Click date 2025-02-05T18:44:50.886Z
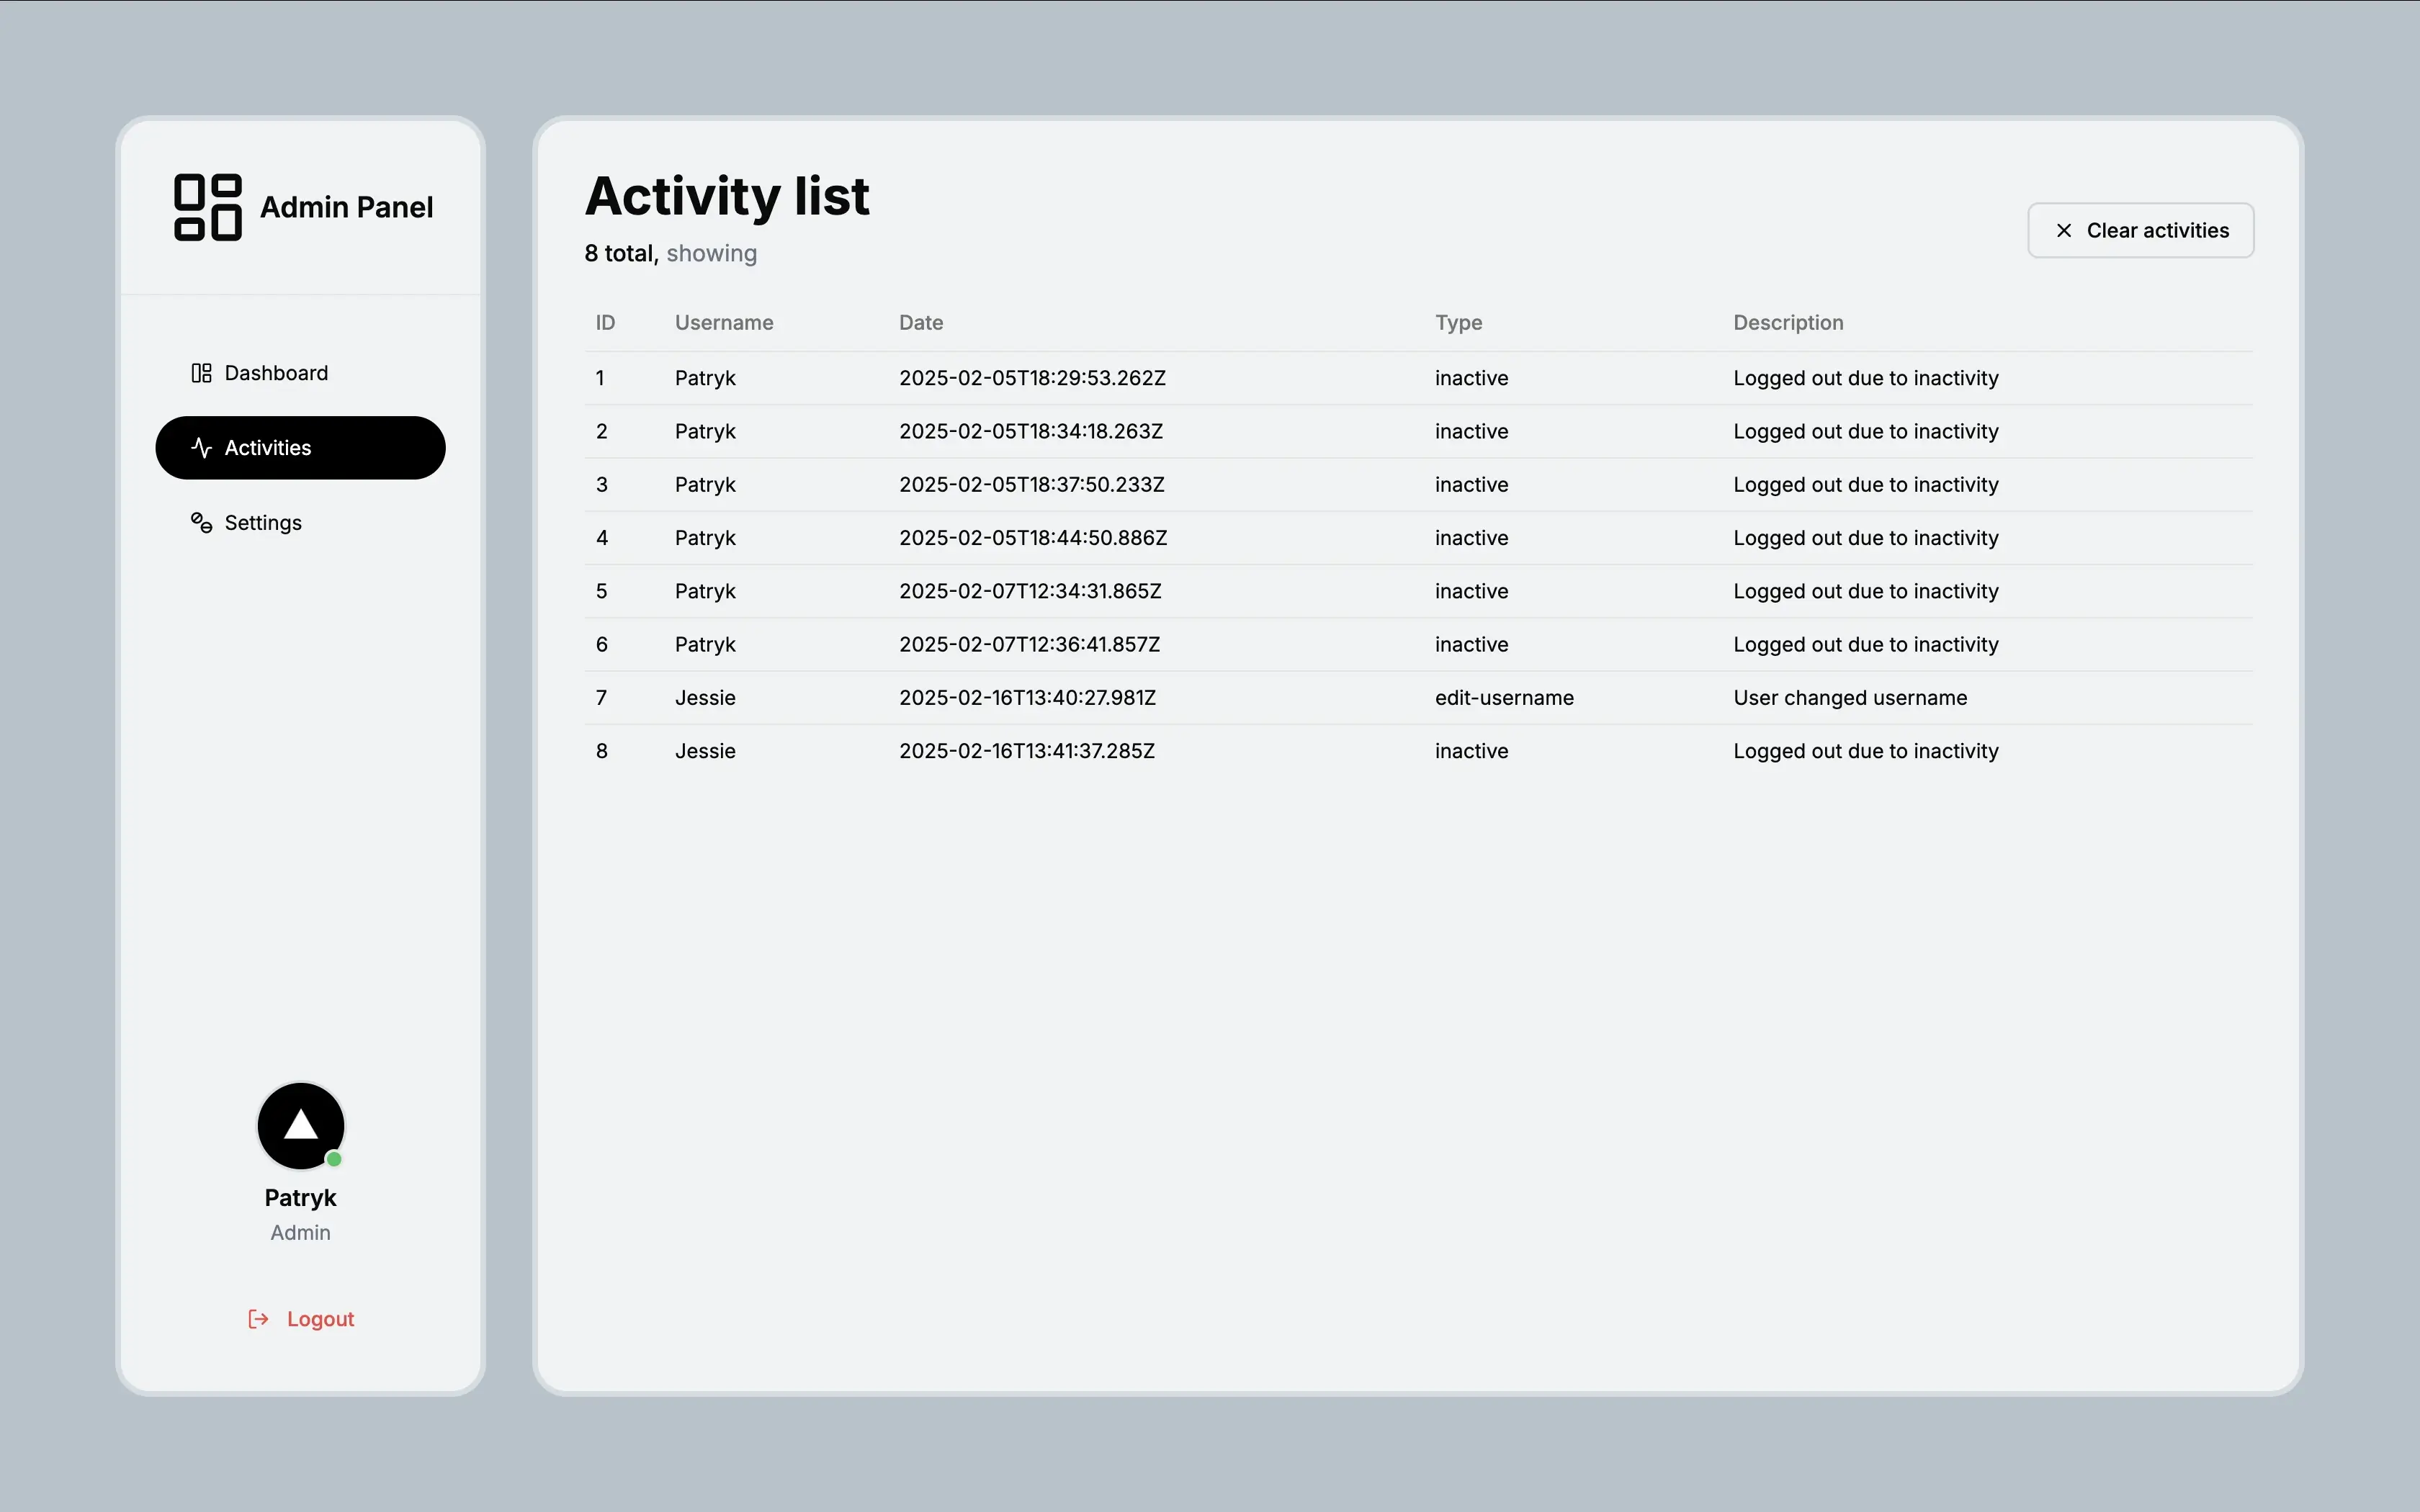 [x=1033, y=538]
